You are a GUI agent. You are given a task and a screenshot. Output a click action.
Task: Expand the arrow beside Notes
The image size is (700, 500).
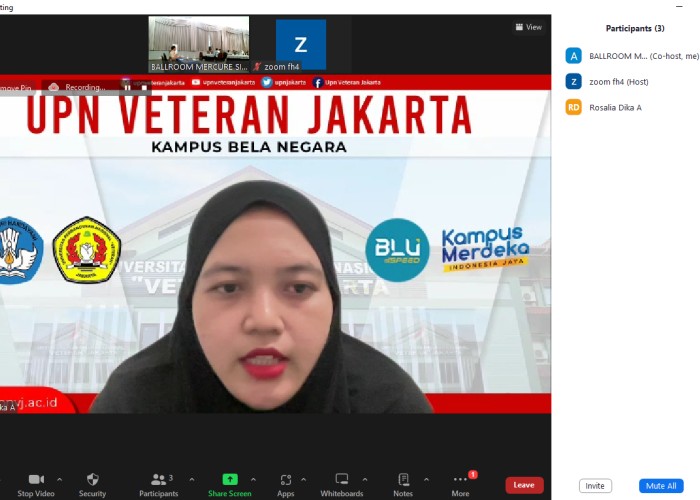(426, 479)
